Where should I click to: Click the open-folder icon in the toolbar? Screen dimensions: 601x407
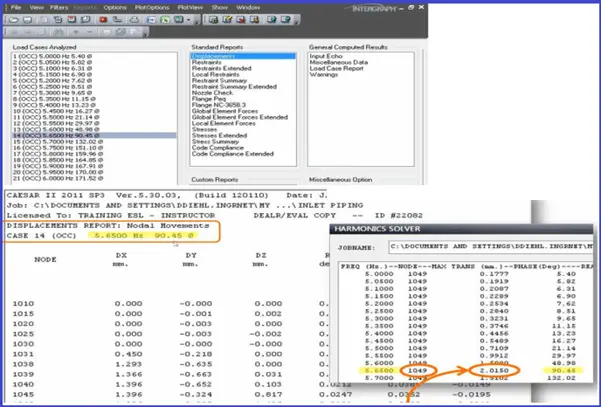(14, 20)
